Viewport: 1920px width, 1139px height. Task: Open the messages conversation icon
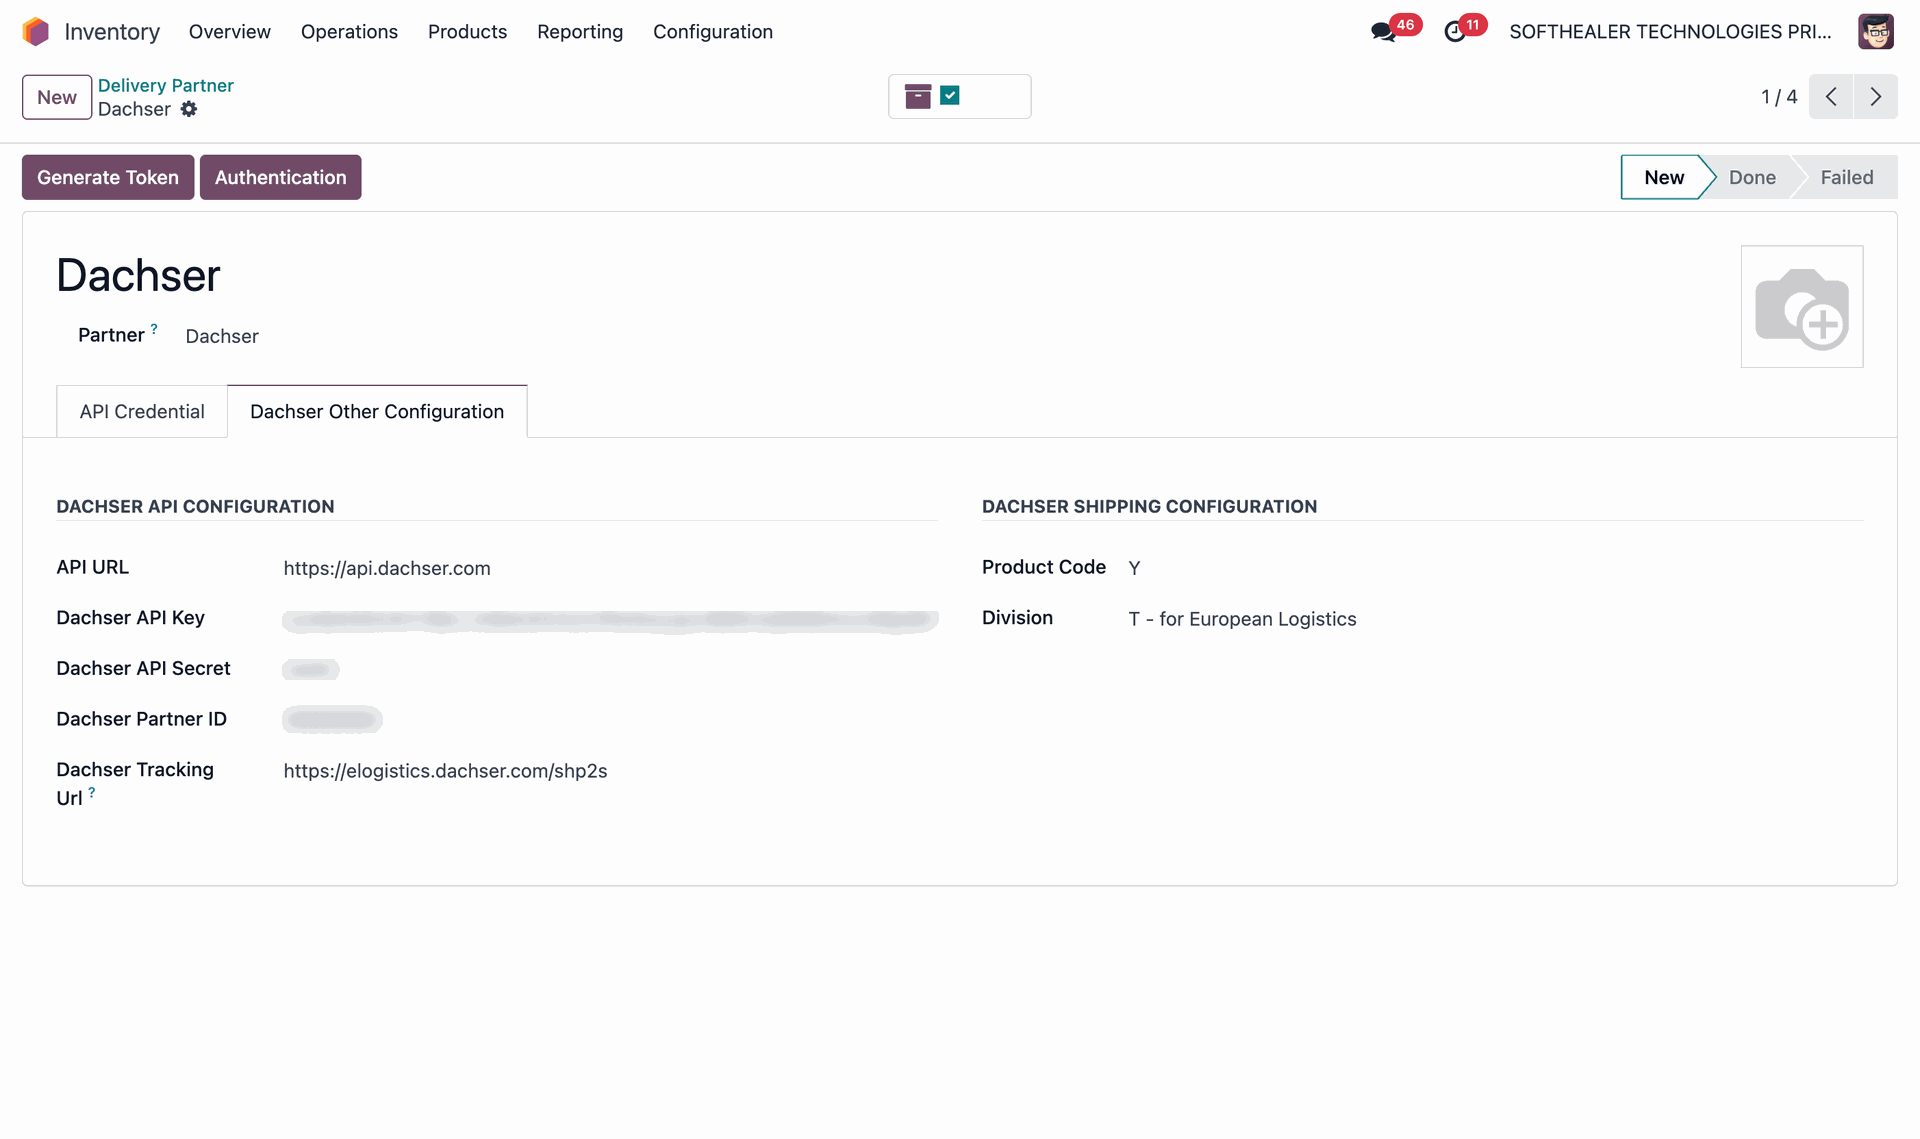click(1383, 32)
